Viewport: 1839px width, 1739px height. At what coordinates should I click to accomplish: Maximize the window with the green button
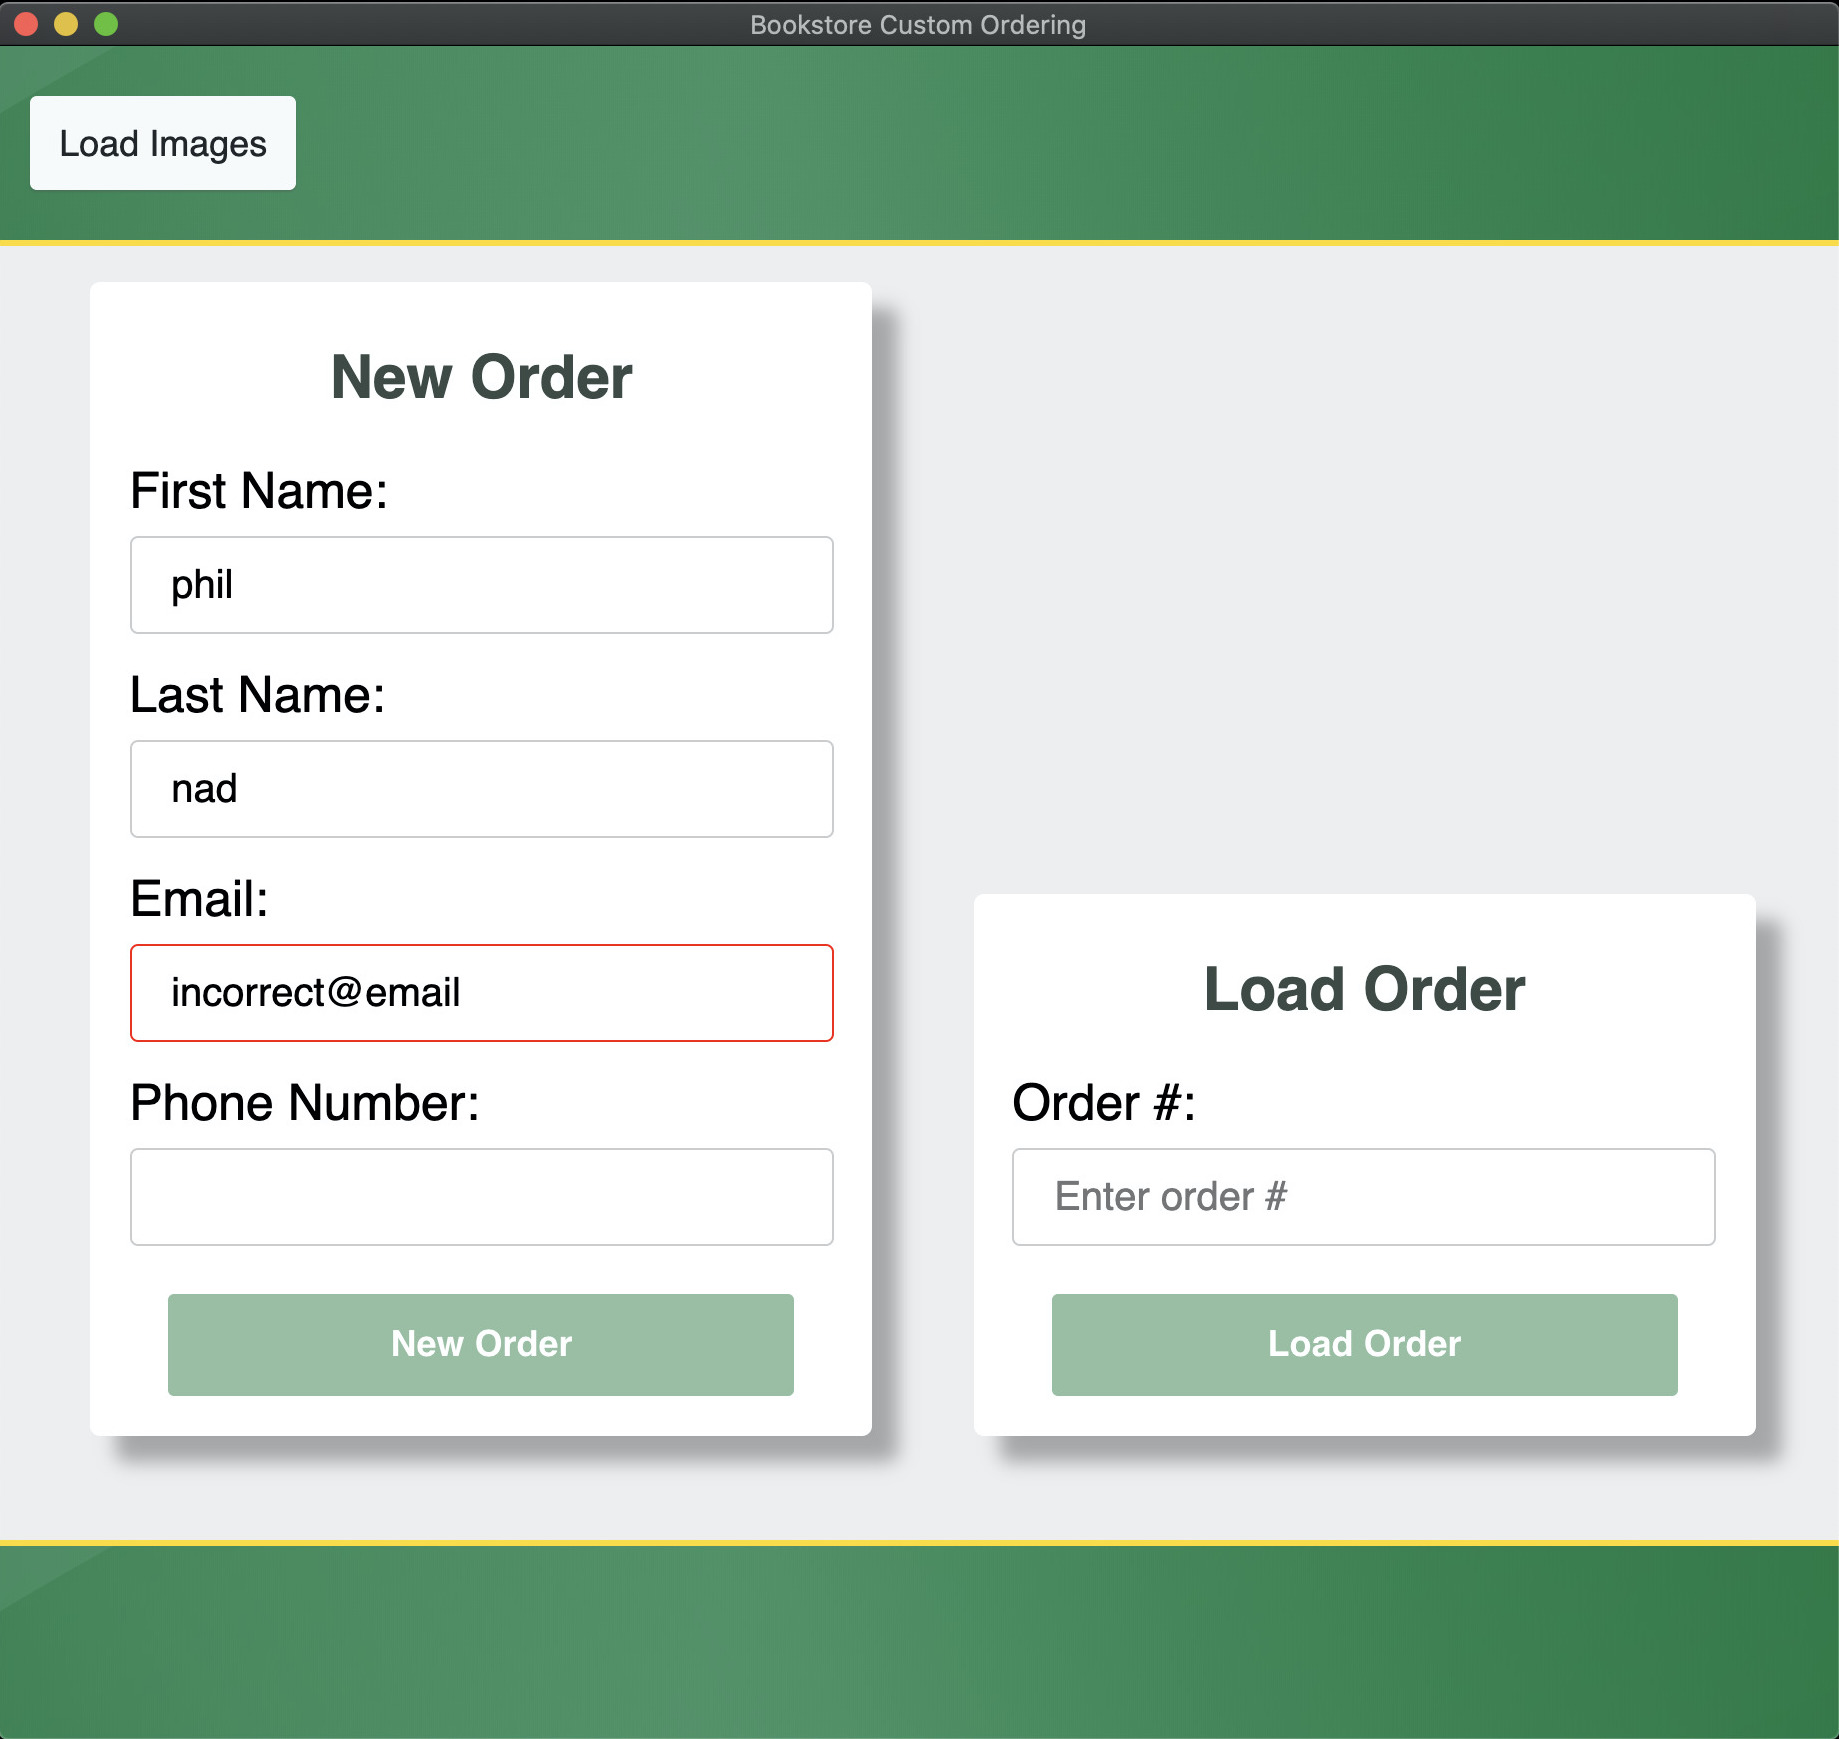[106, 24]
